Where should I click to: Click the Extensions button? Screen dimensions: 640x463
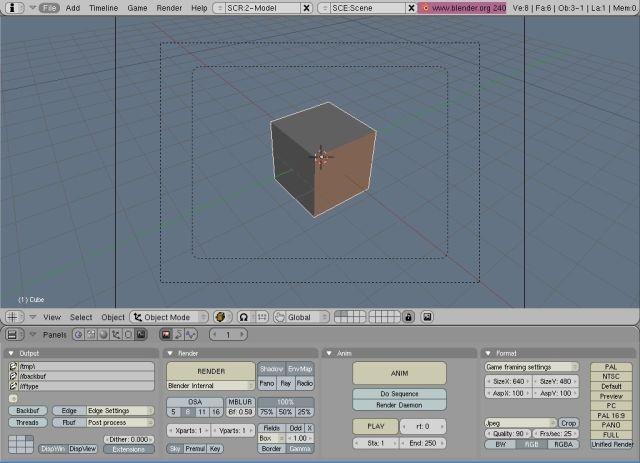coord(129,449)
